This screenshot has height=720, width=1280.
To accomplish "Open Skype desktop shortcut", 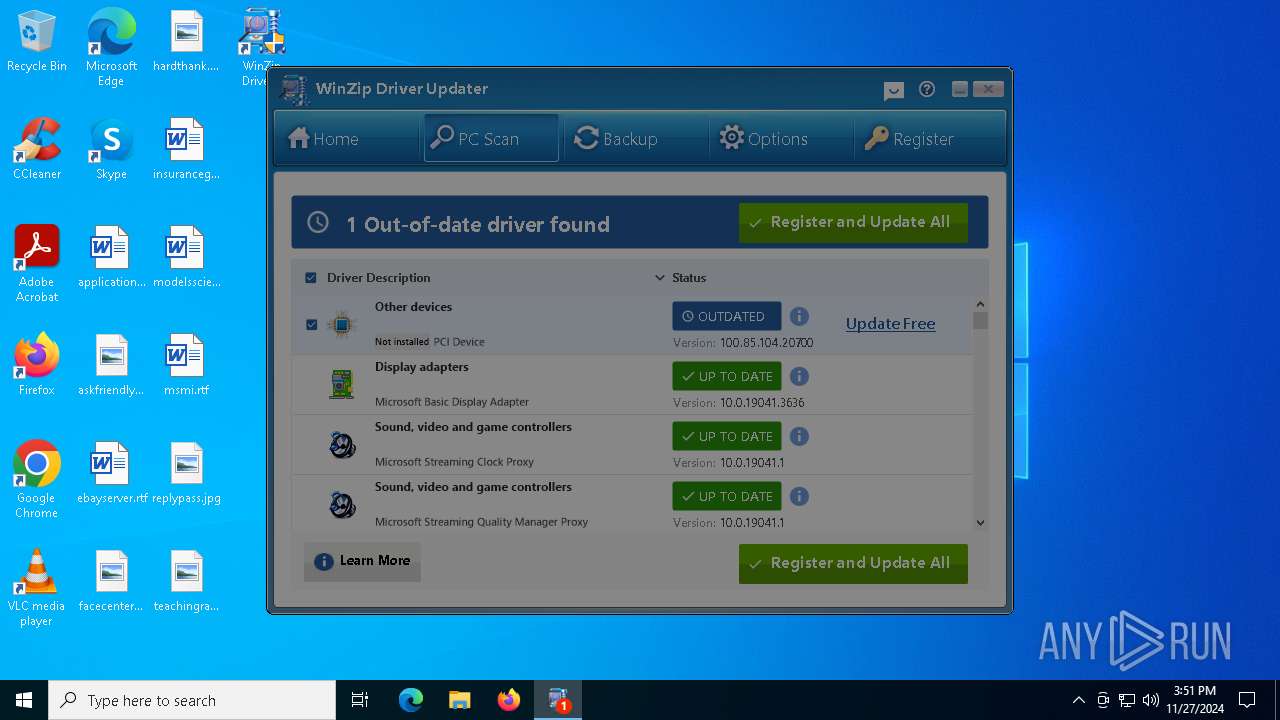I will tap(111, 148).
